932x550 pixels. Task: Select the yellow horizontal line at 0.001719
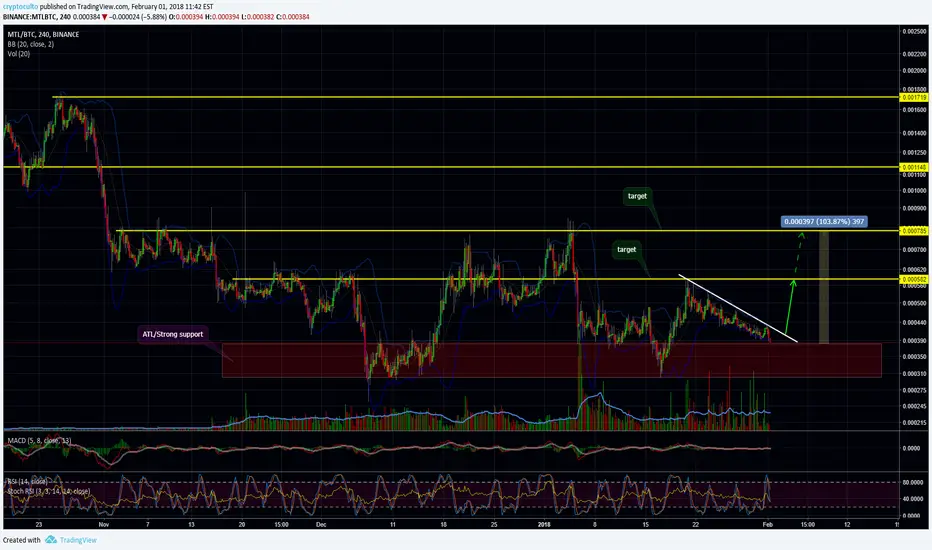click(476, 97)
